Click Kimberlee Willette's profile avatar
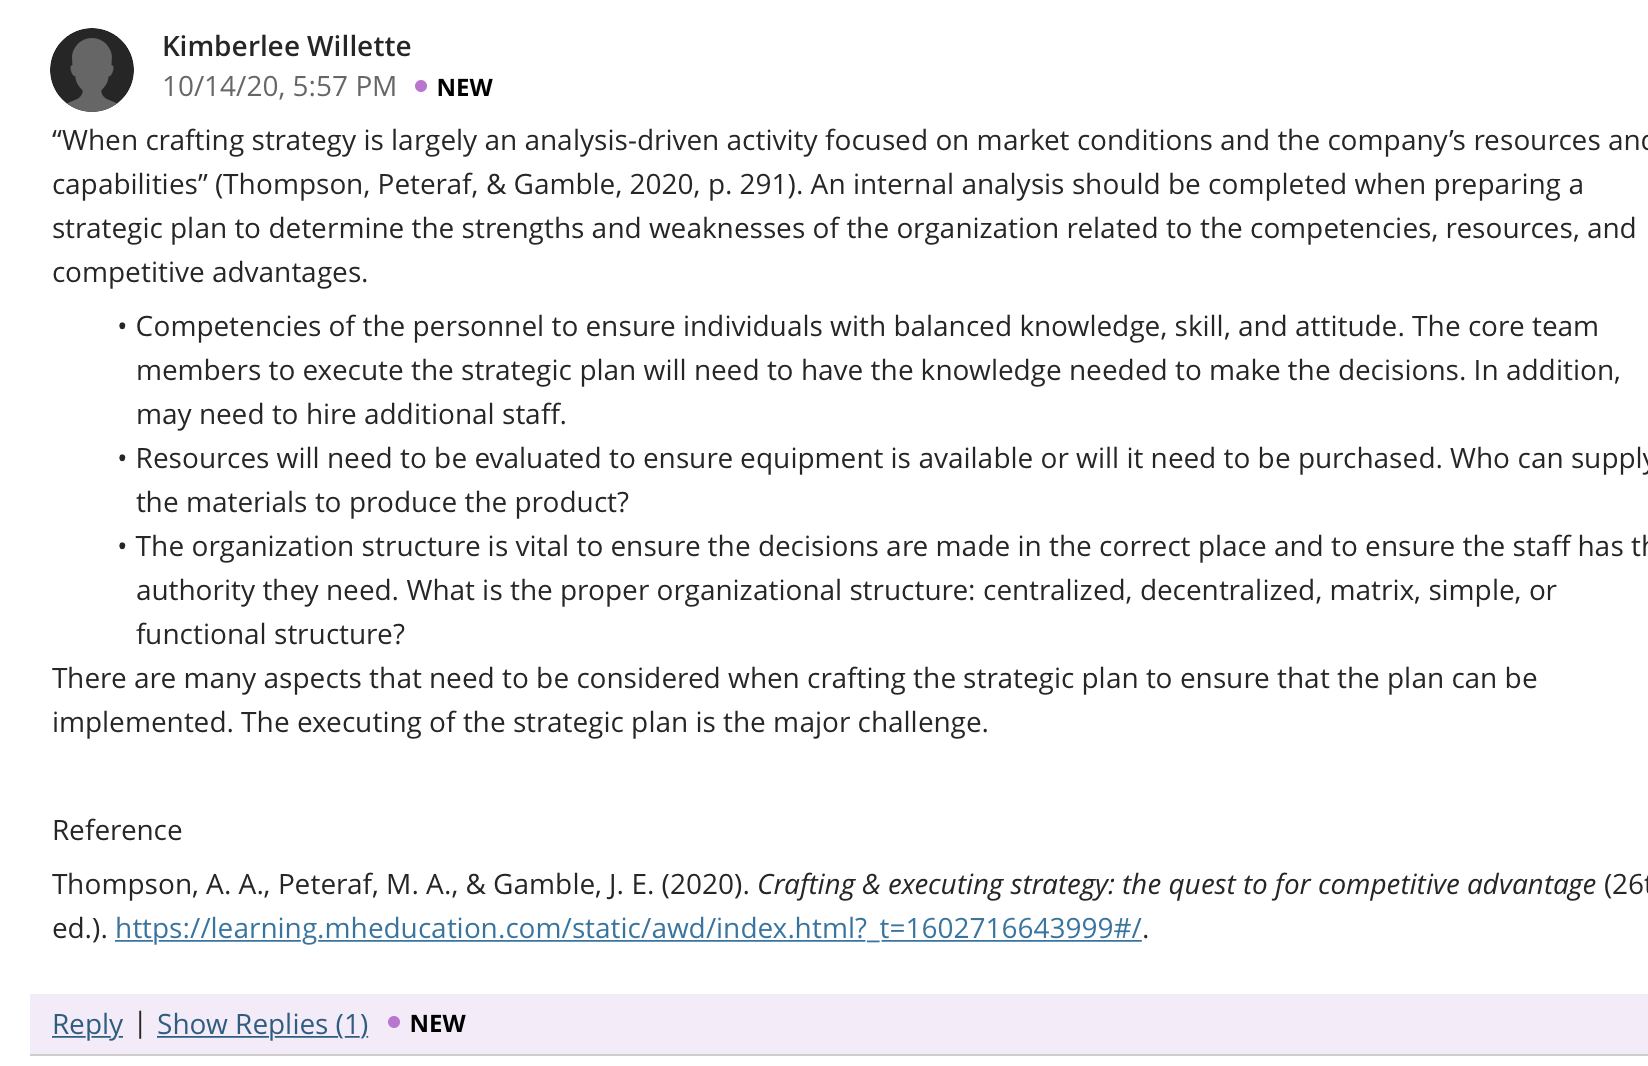Screen dimensions: 1648x1066 92,70
